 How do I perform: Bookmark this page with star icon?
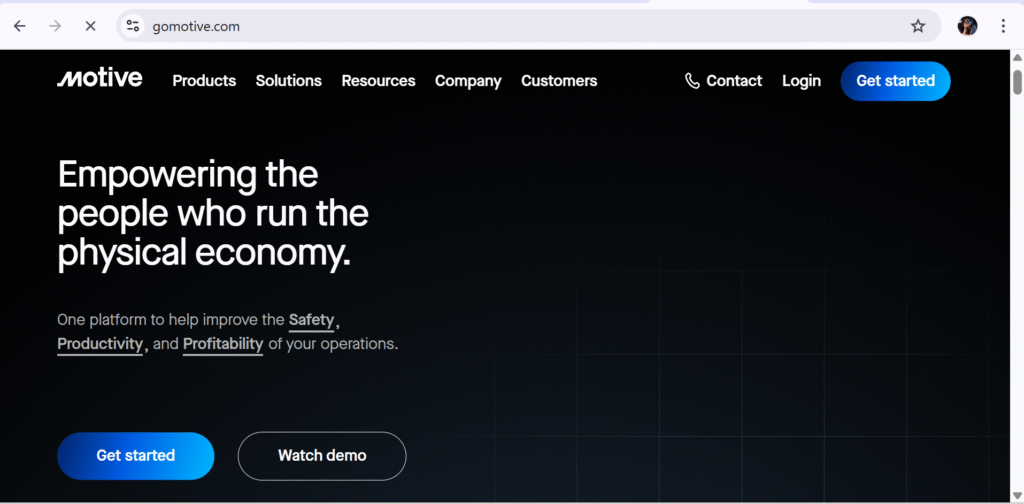(x=918, y=26)
